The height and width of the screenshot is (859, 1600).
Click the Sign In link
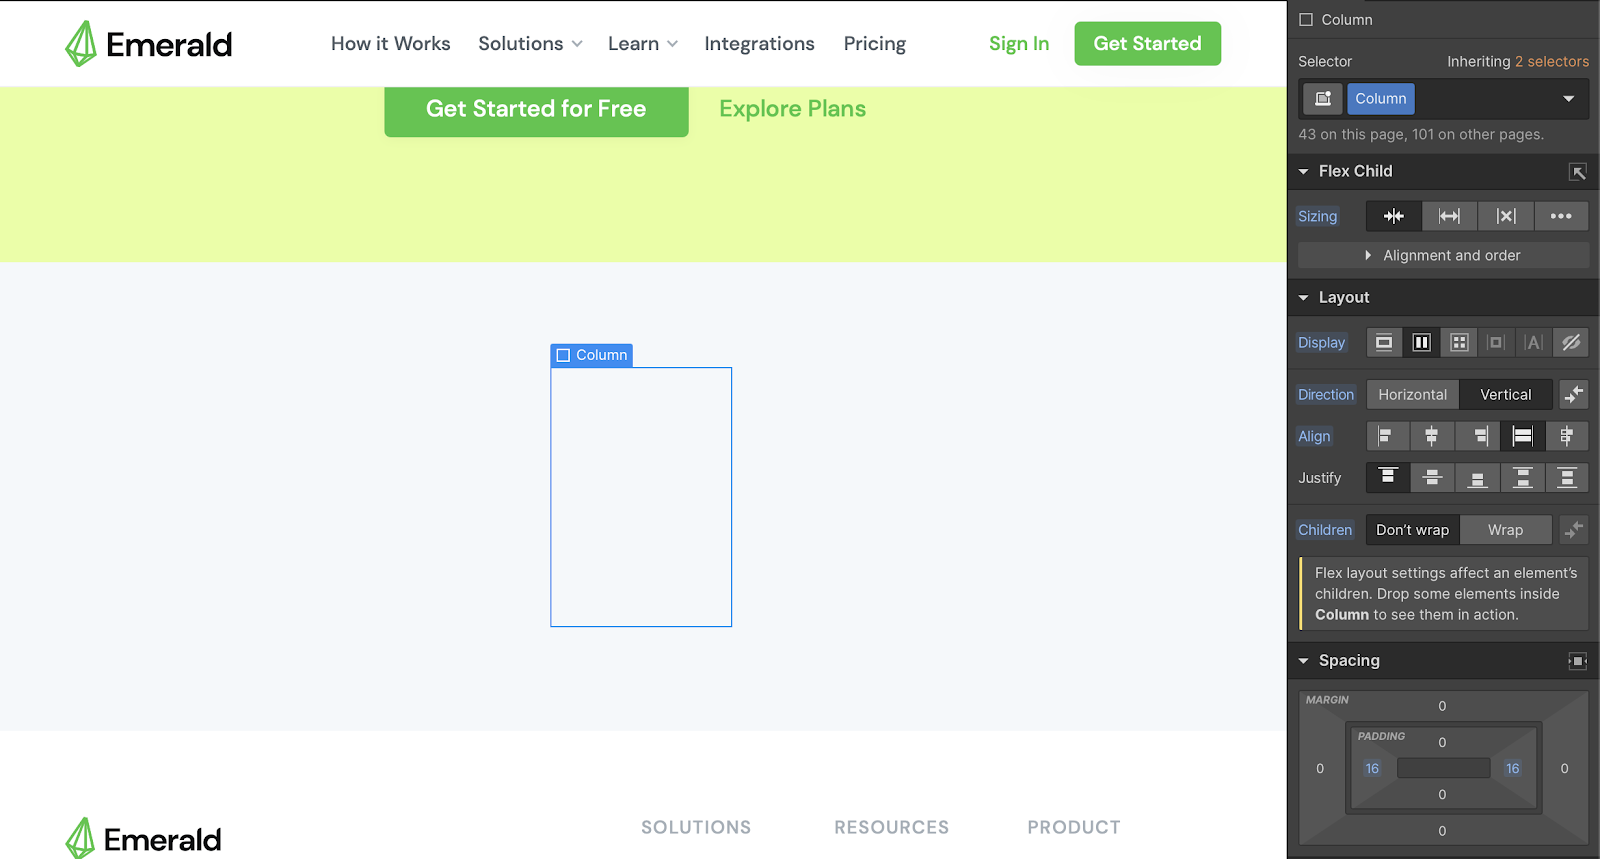coord(1019,44)
